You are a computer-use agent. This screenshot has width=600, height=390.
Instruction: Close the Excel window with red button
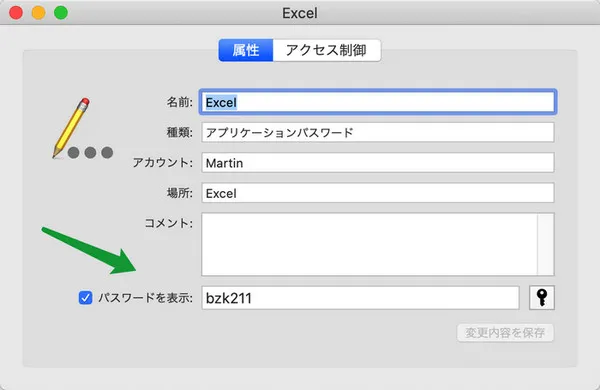pyautogui.click(x=16, y=13)
